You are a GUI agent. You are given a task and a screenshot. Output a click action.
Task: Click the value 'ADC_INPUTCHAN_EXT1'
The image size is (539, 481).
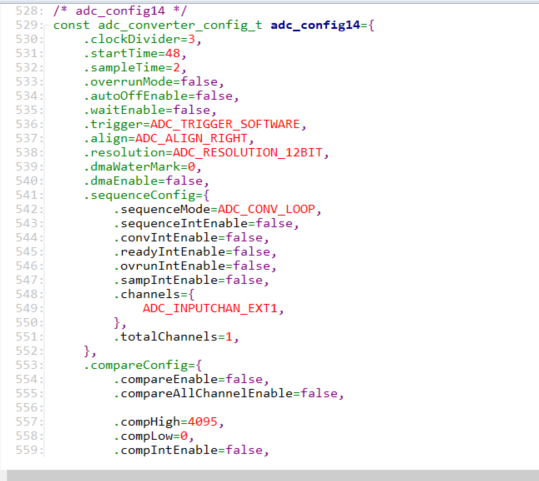pyautogui.click(x=210, y=308)
